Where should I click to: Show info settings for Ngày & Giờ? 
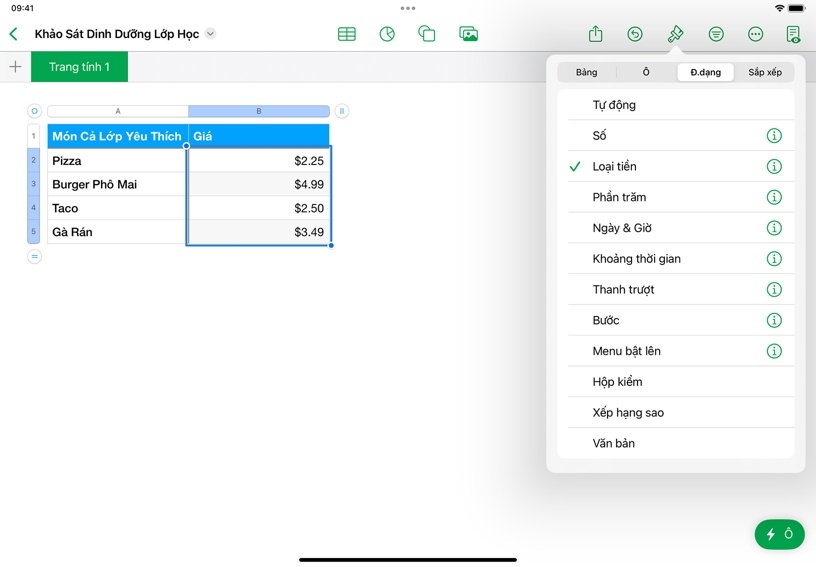click(773, 228)
